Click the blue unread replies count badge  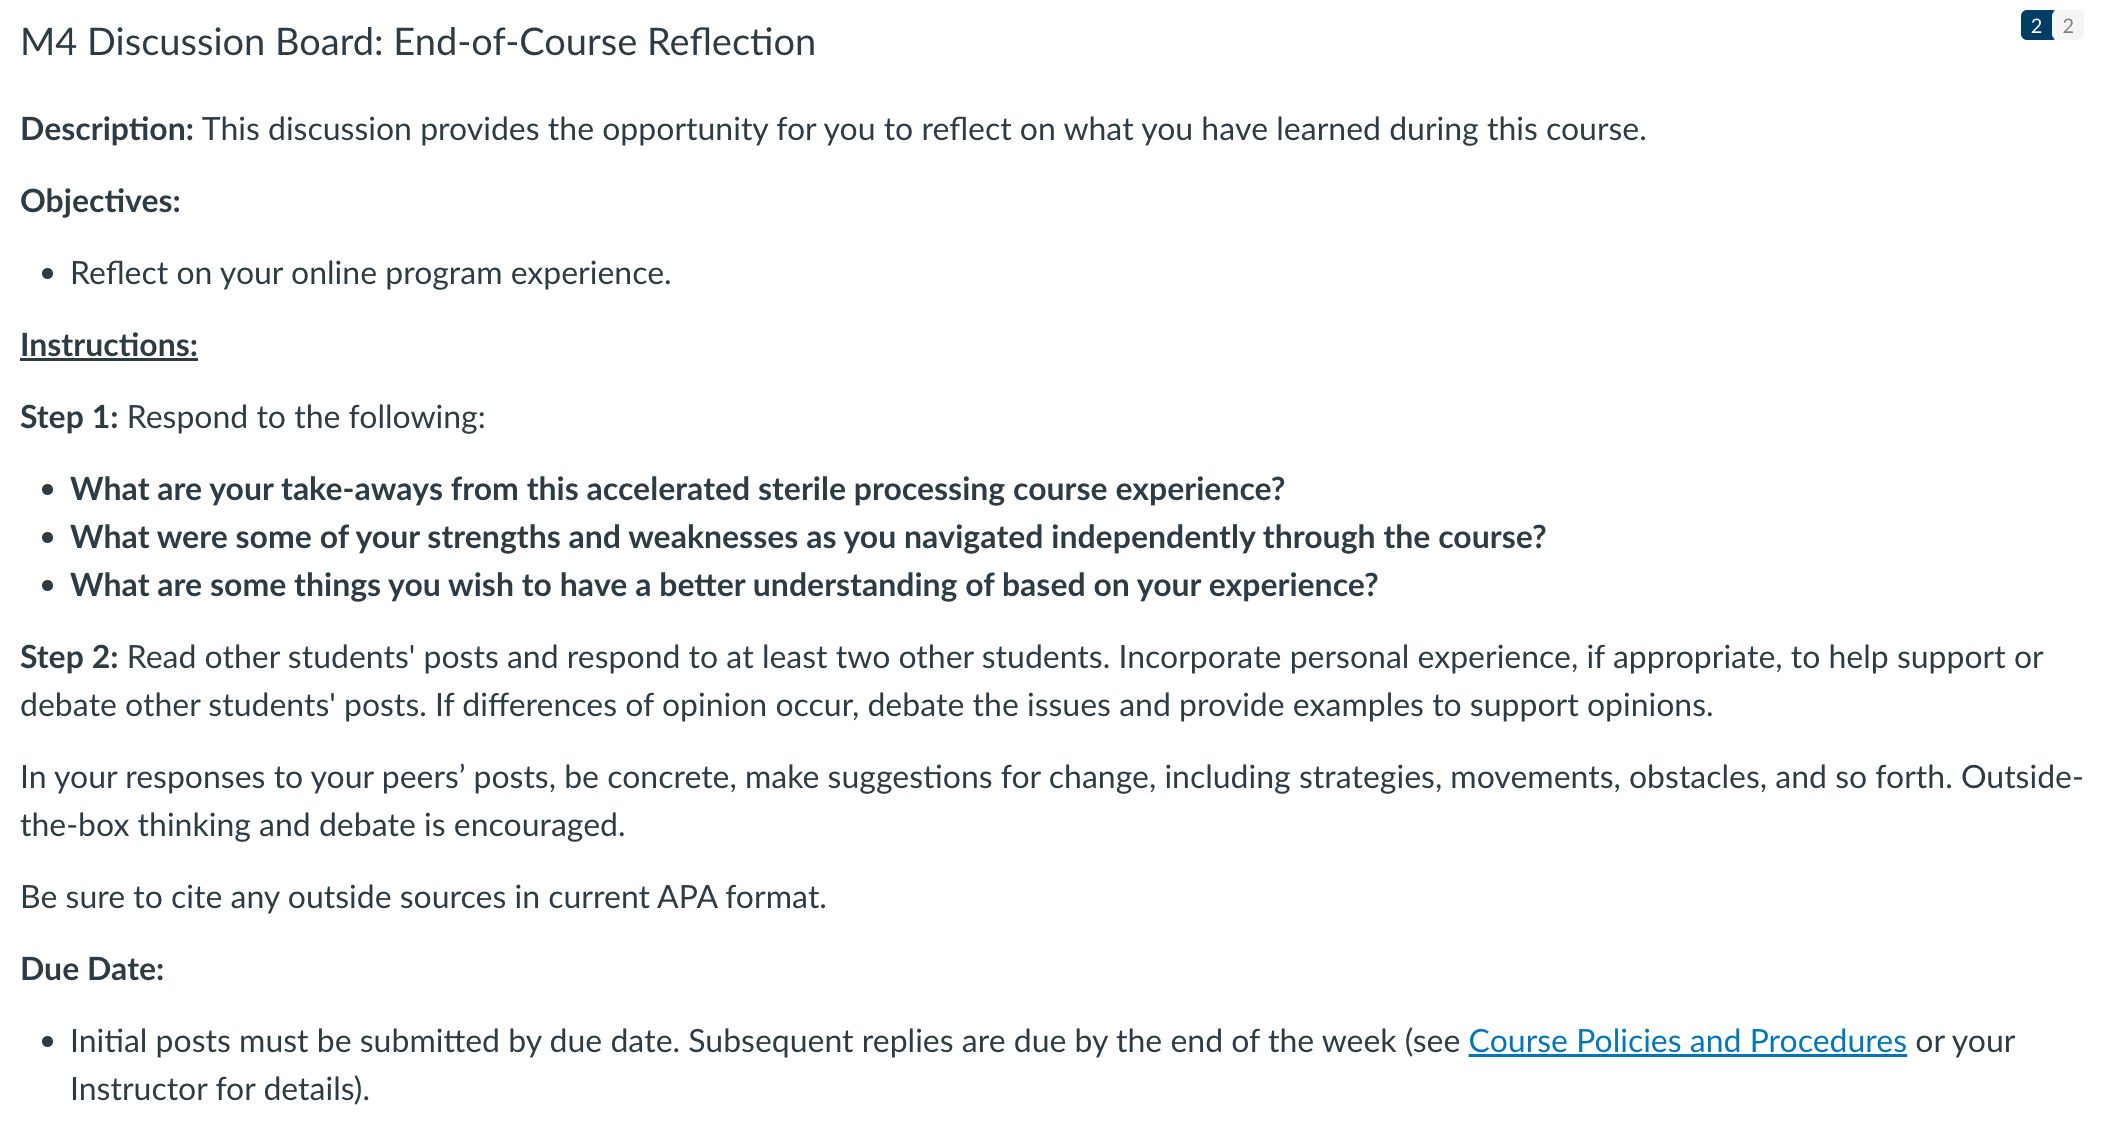[2036, 26]
